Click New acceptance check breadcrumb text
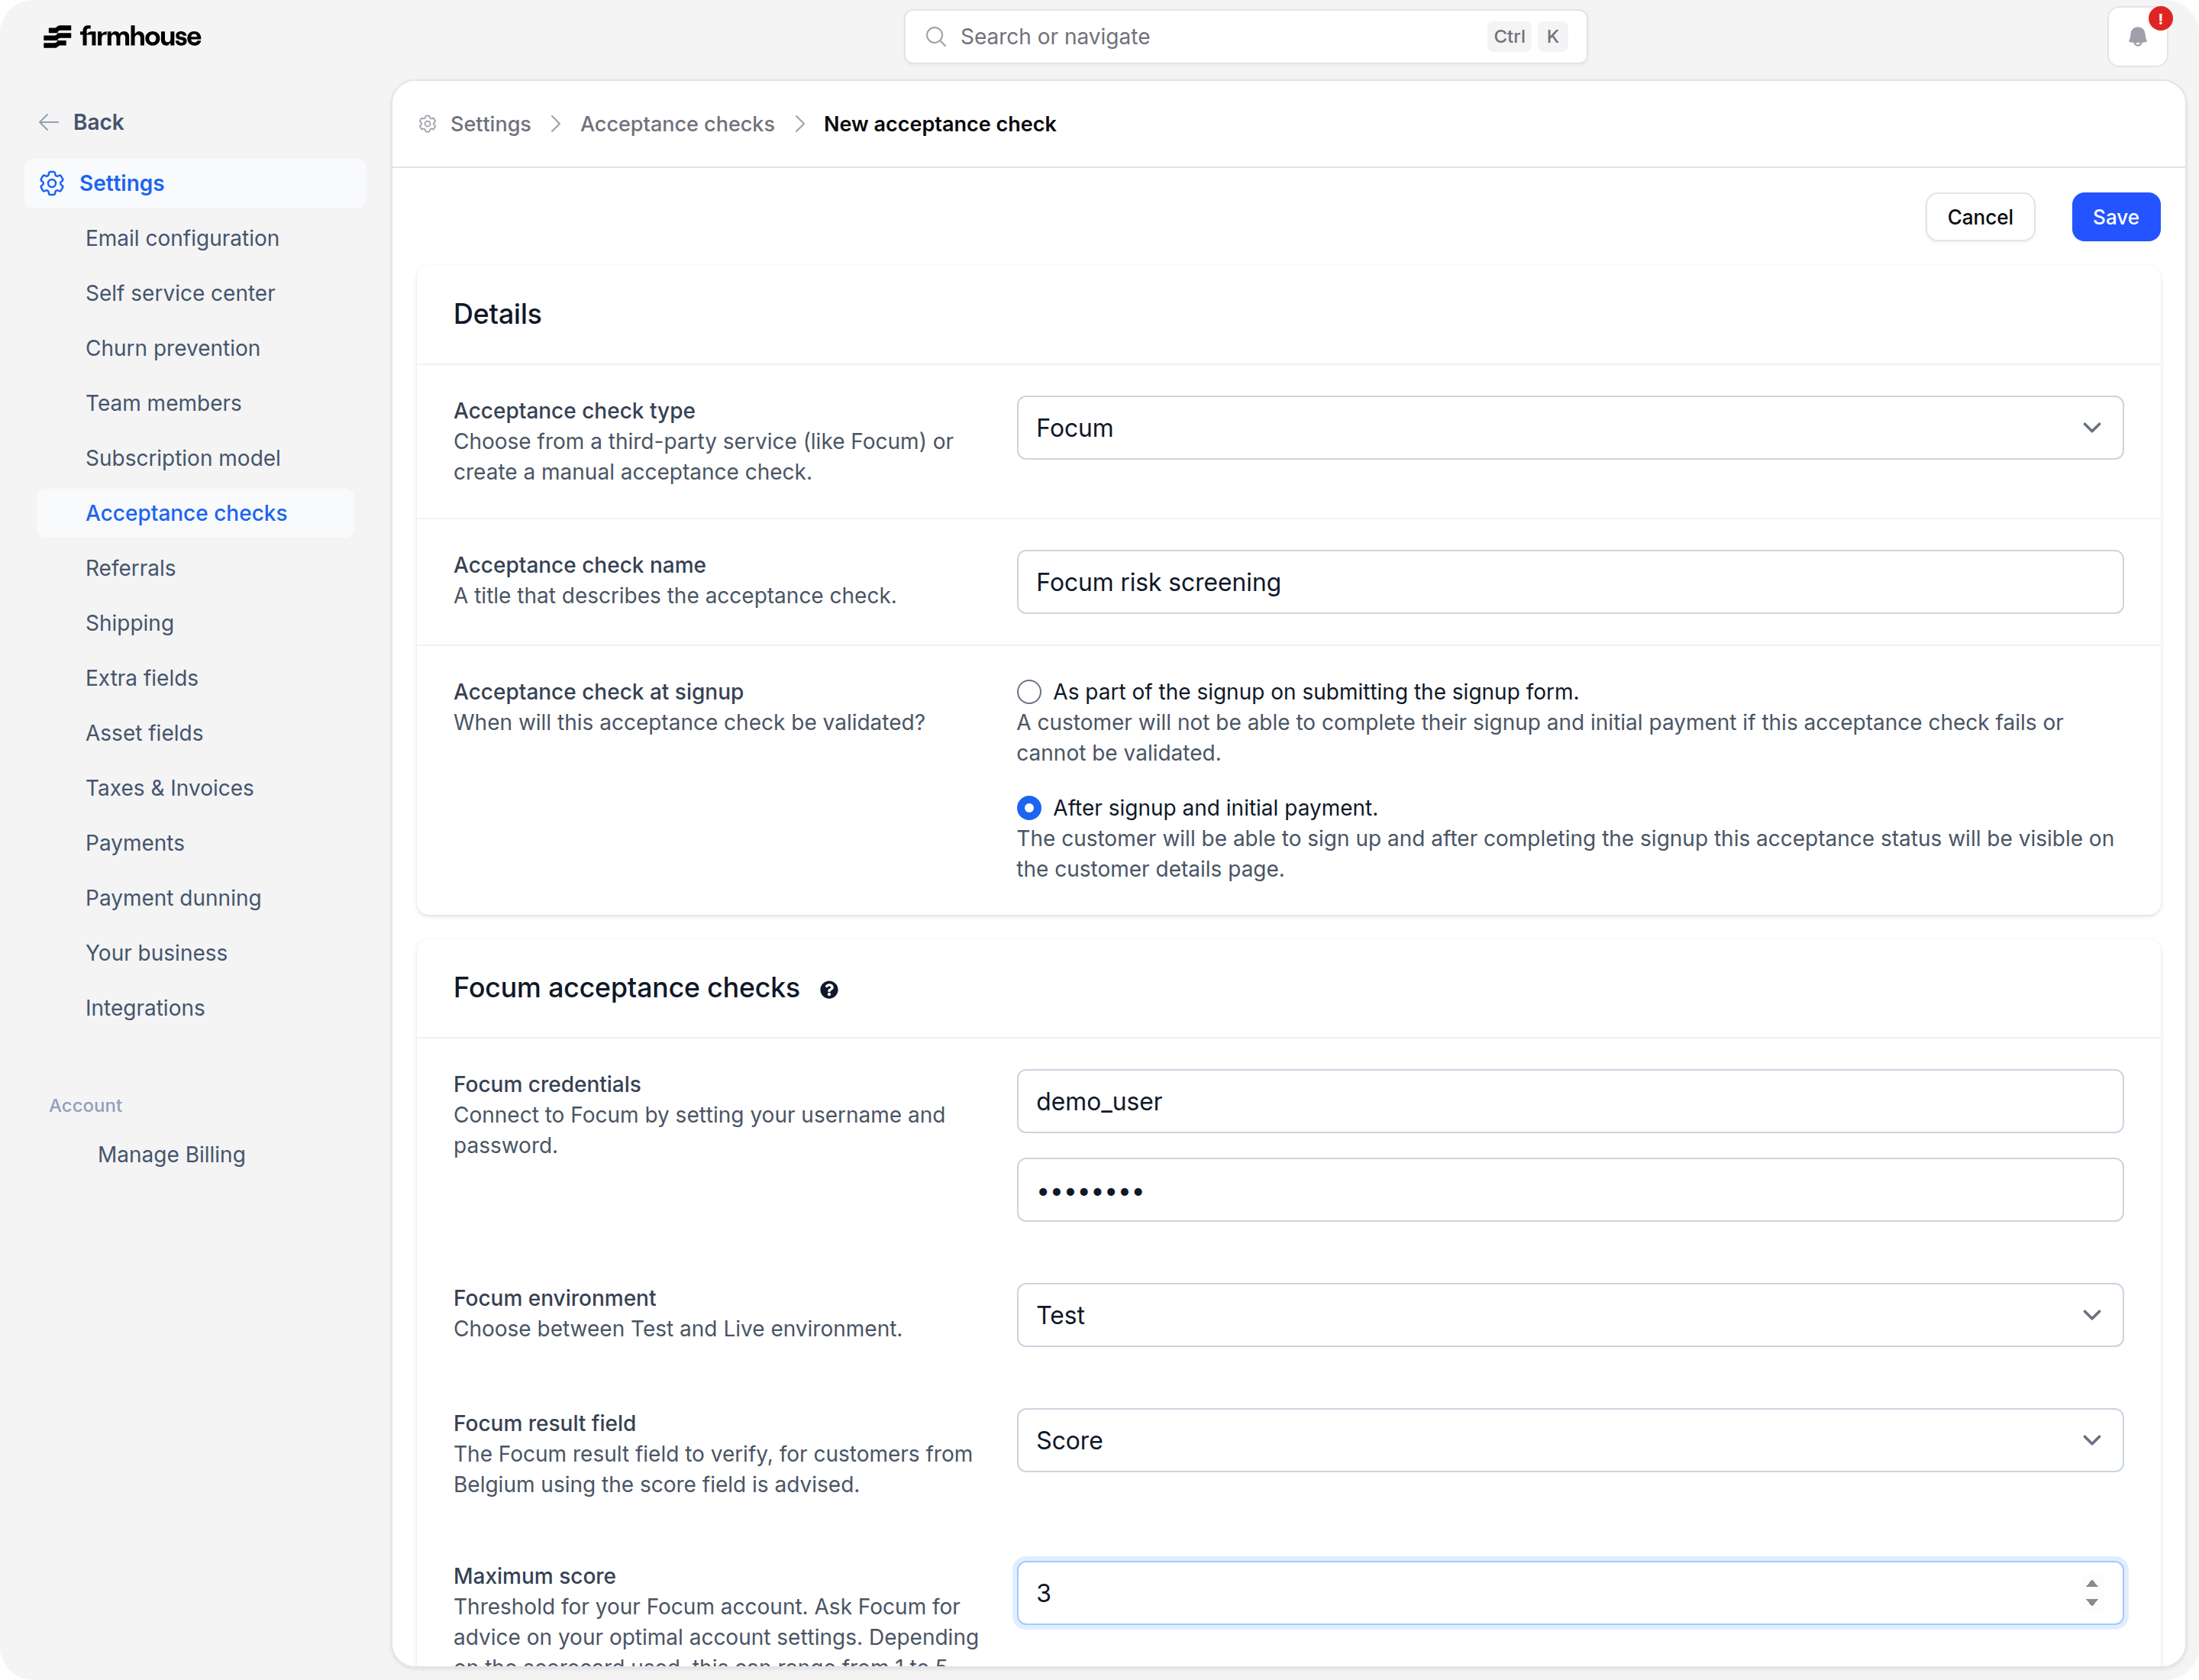The height and width of the screenshot is (1680, 2199). coord(939,124)
